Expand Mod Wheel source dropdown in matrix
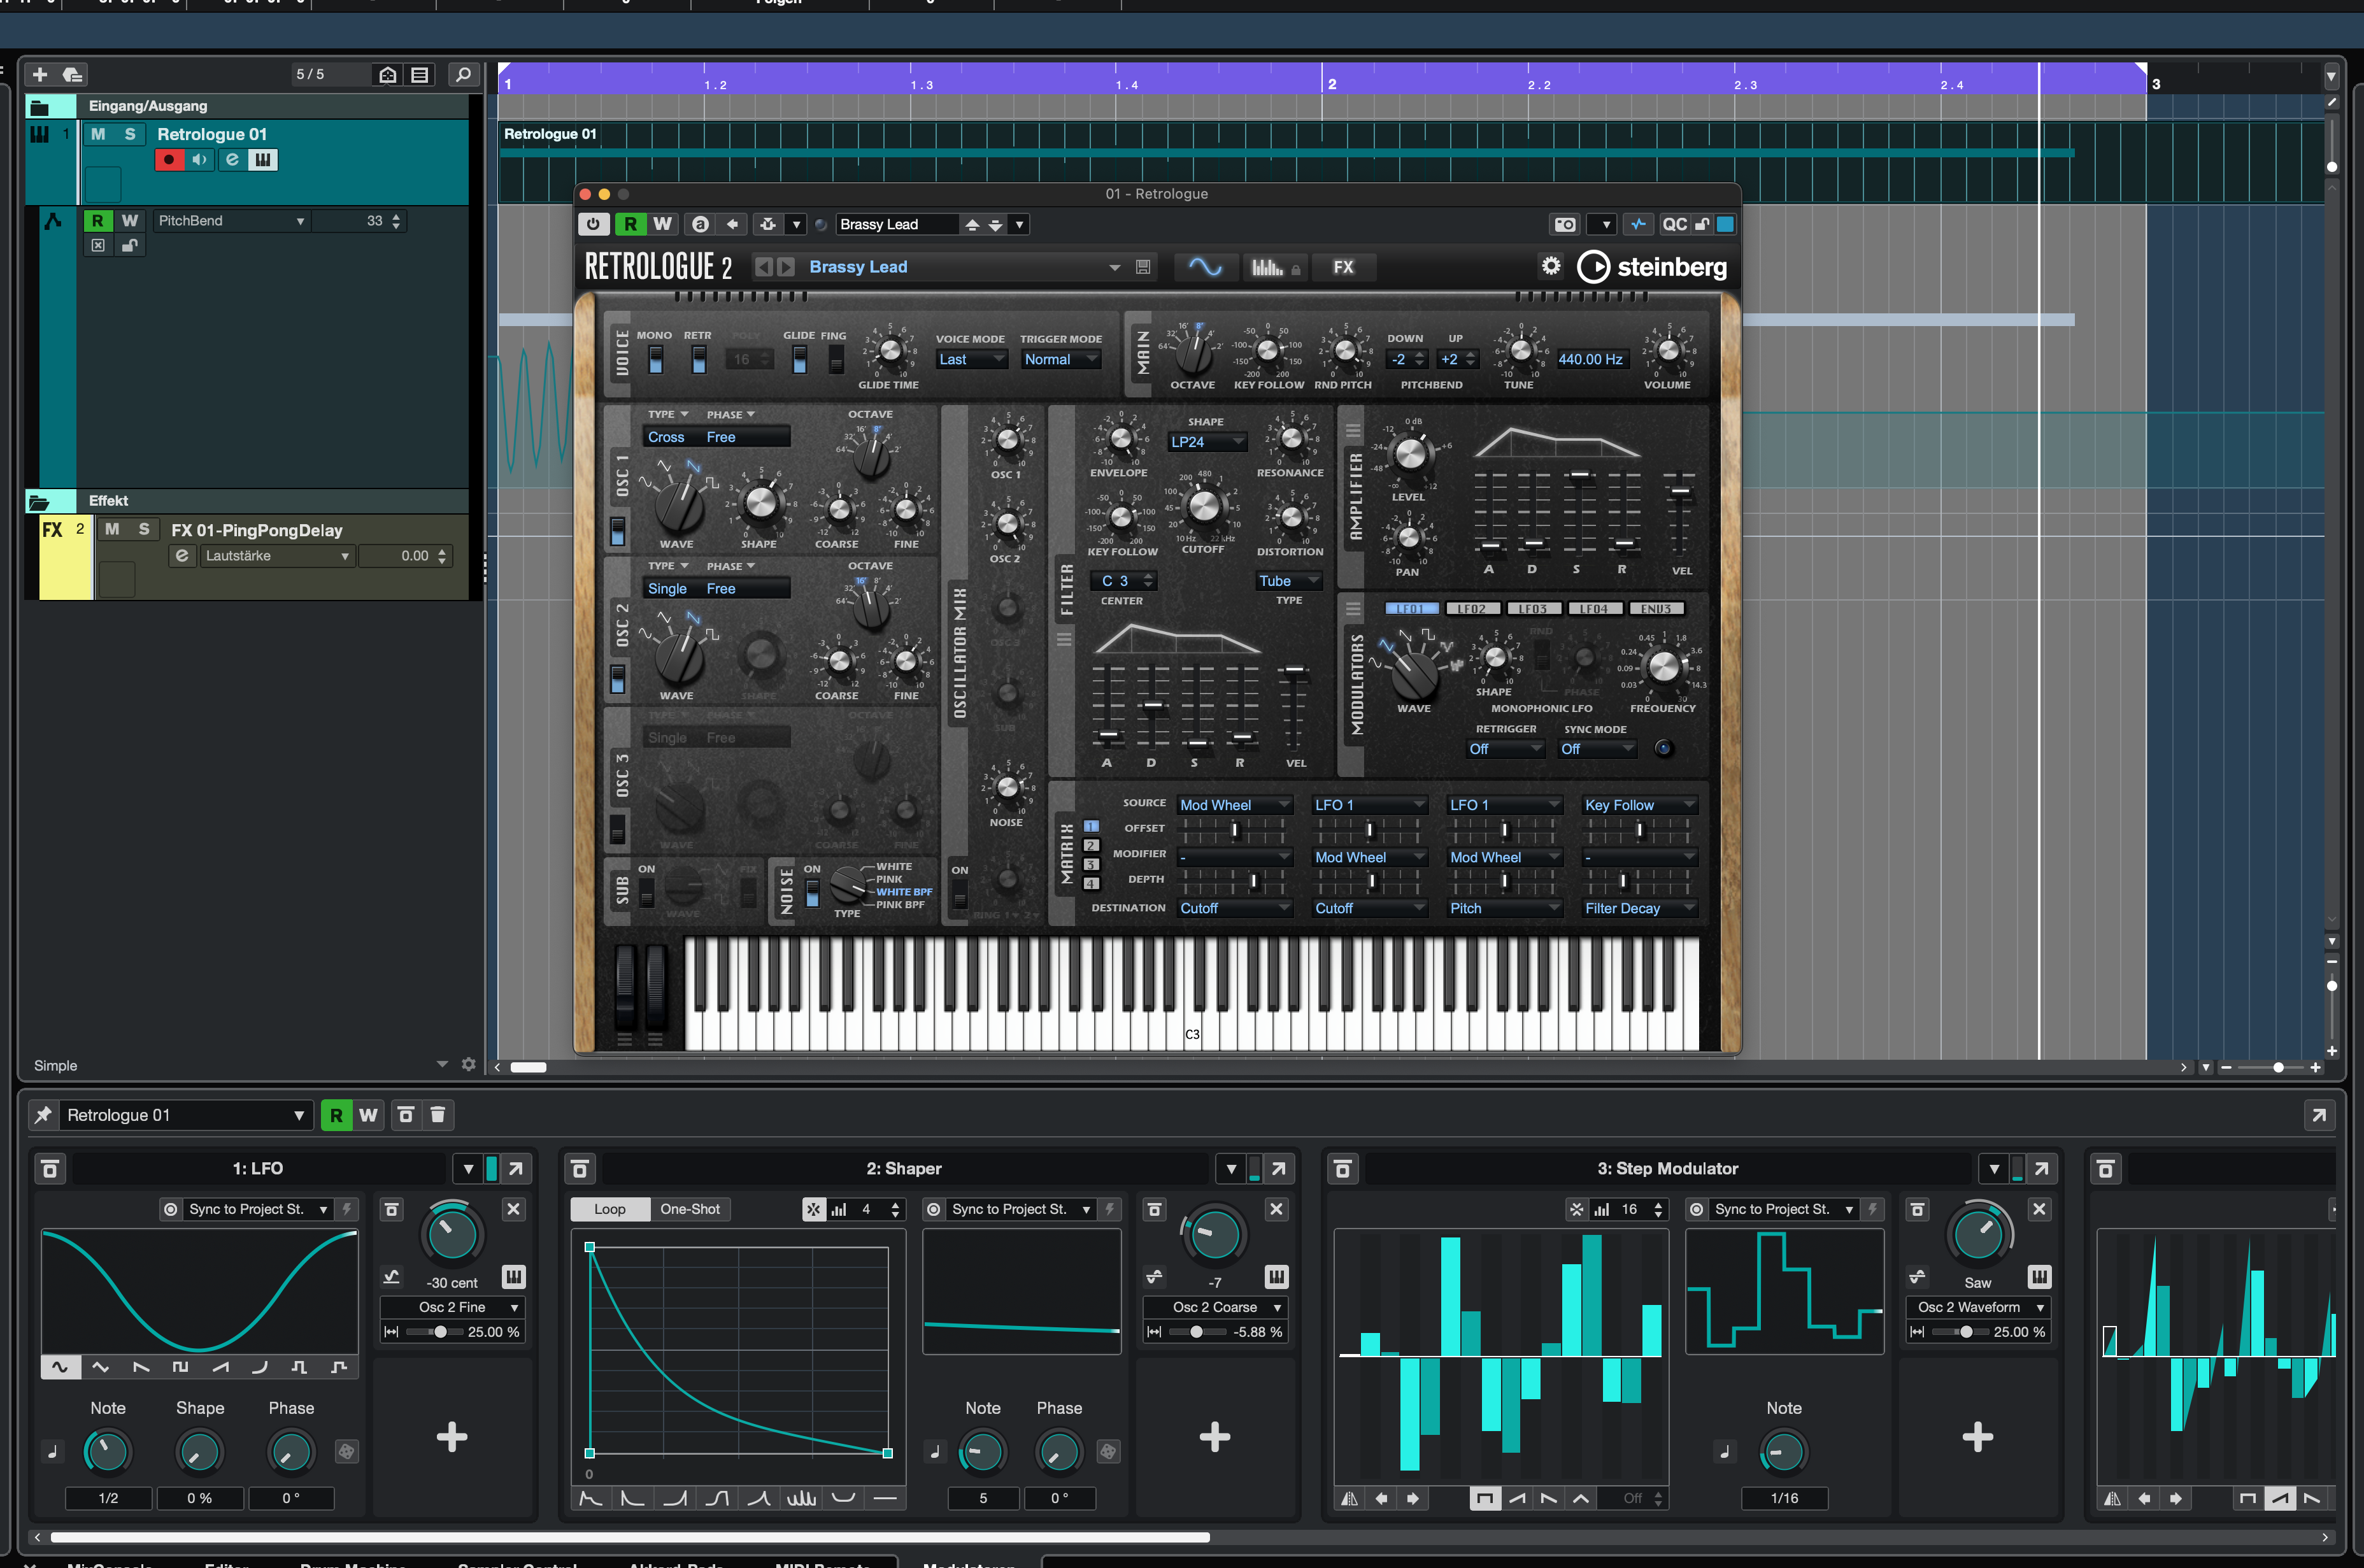The image size is (2364, 1568). (x=1234, y=805)
